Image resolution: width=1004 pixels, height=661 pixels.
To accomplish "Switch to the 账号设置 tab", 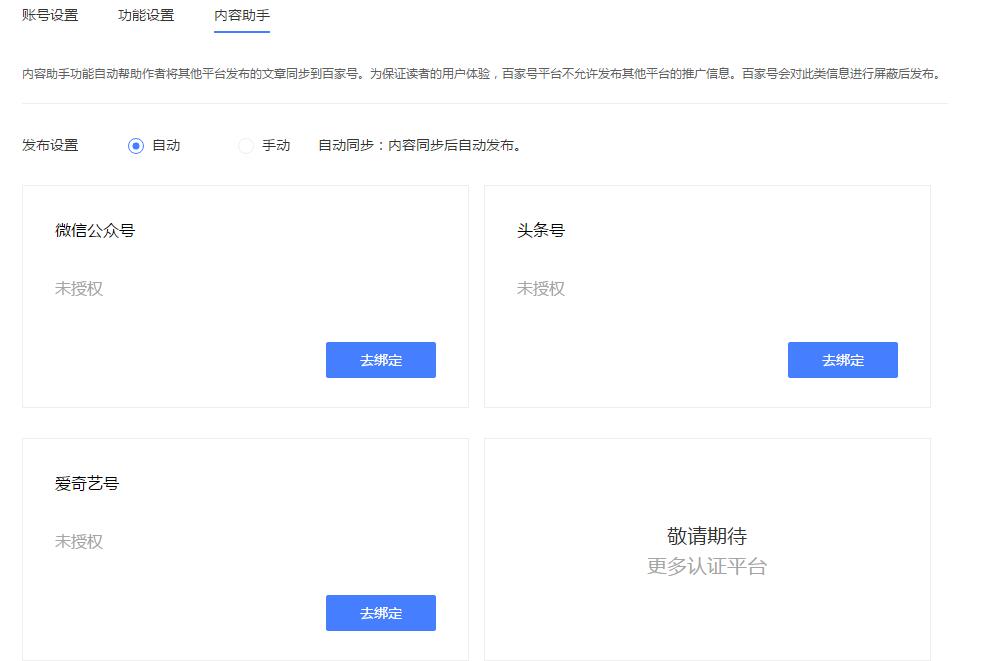I will (x=48, y=16).
